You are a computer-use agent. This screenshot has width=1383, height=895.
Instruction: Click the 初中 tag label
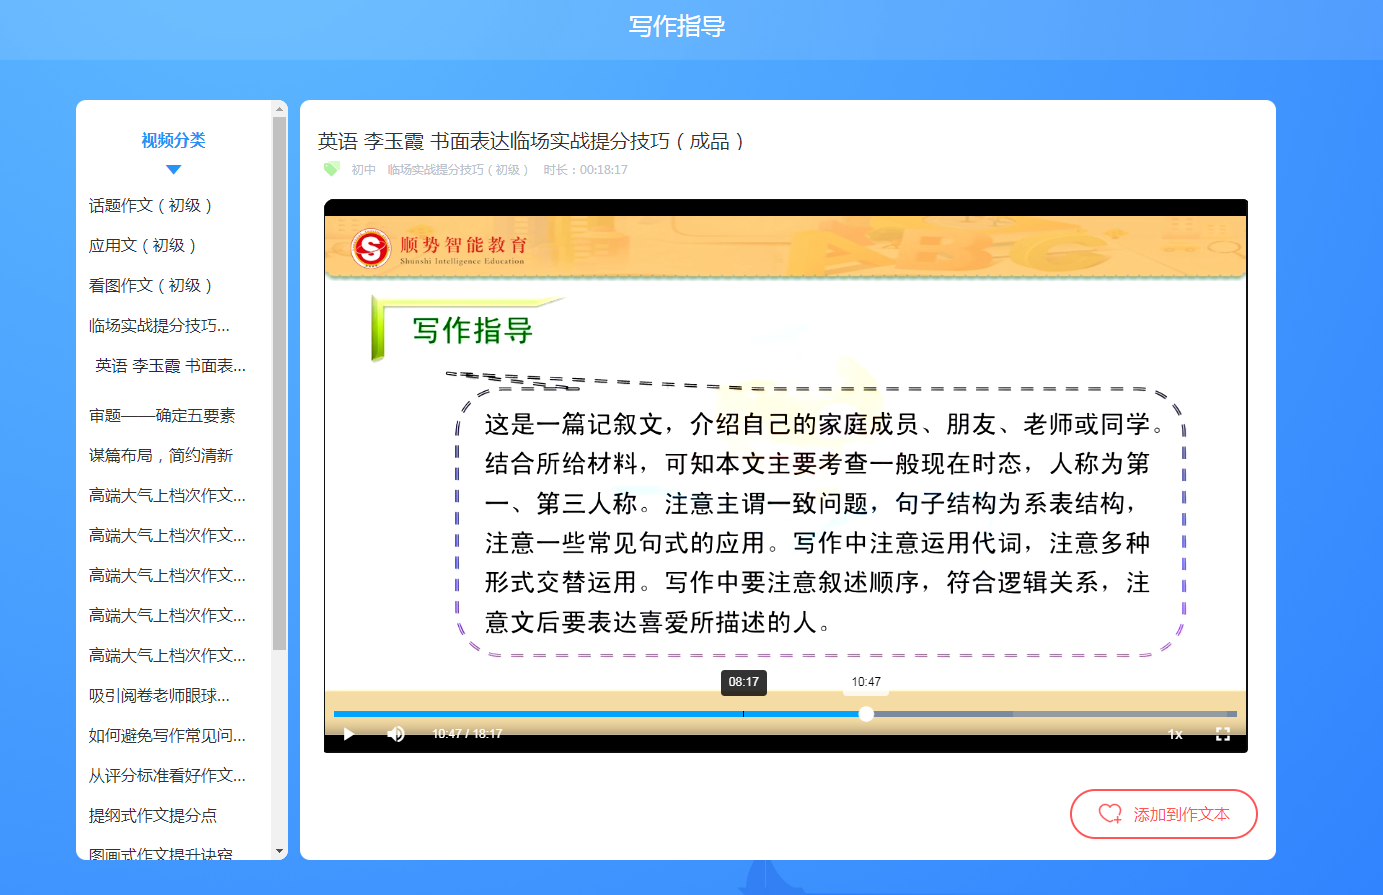(x=363, y=170)
